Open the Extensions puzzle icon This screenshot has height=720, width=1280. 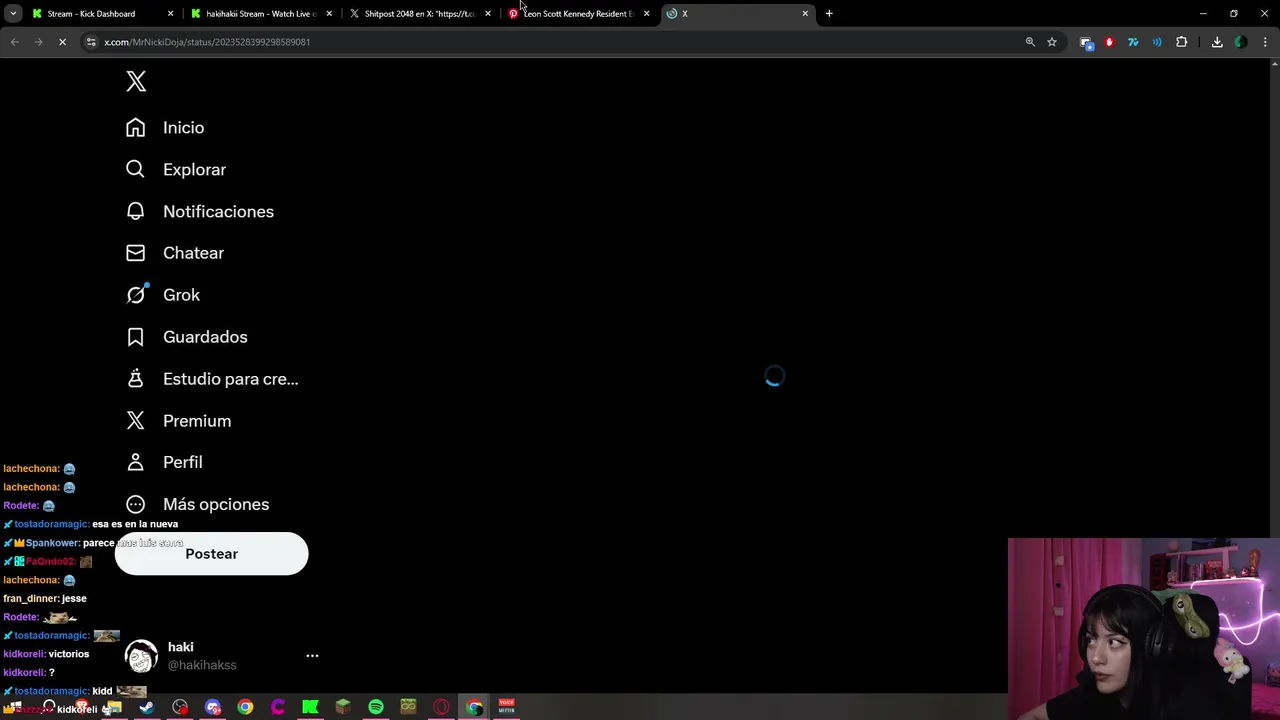(x=1182, y=42)
